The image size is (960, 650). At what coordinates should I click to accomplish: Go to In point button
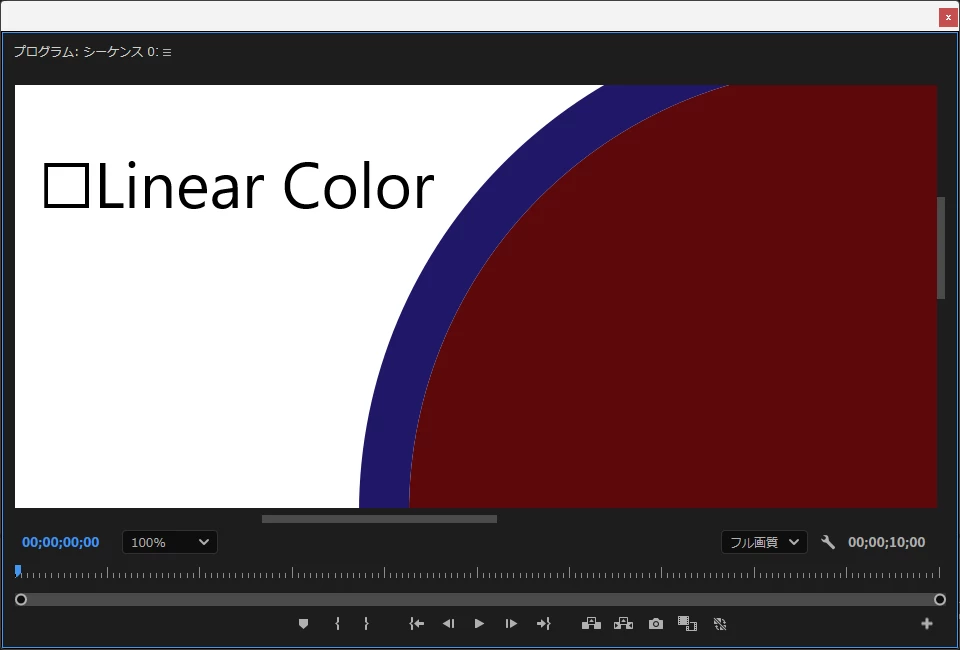click(x=416, y=624)
